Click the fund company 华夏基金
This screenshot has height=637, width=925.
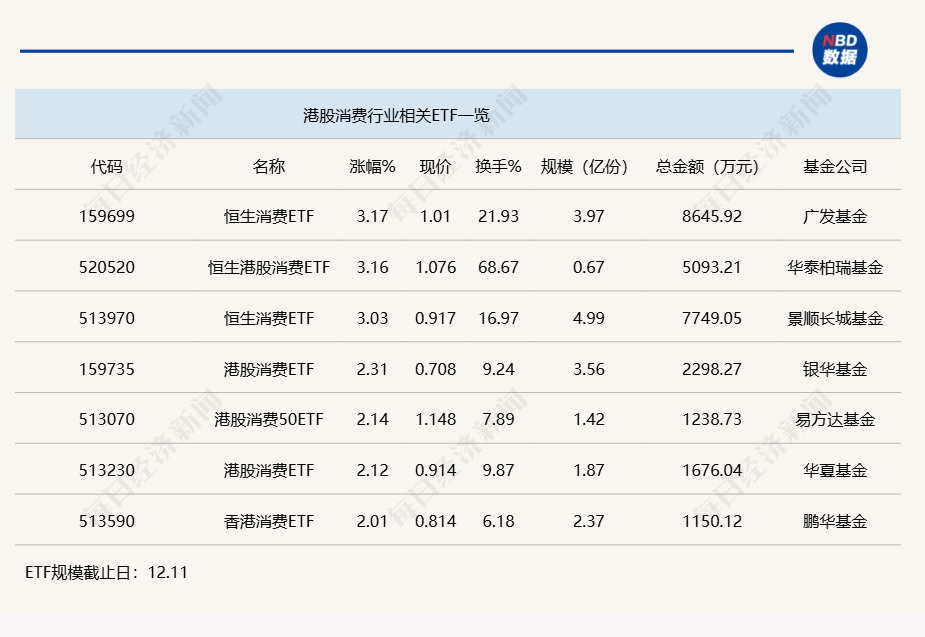pos(835,470)
